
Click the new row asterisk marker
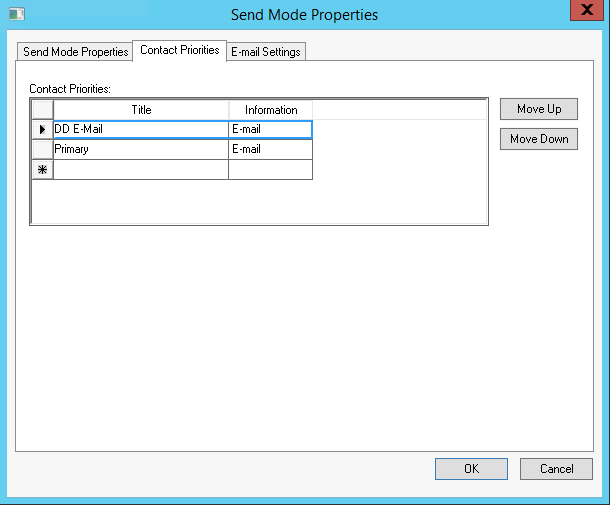[x=42, y=170]
